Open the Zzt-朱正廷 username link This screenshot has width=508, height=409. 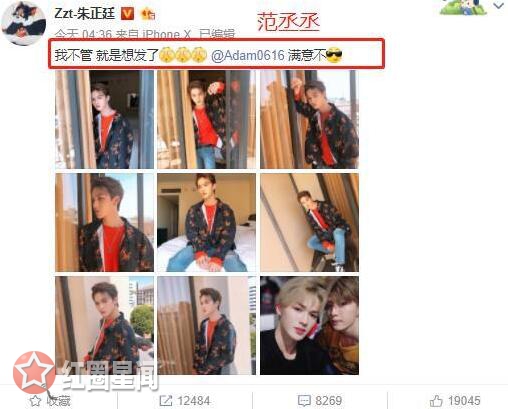[x=84, y=14]
